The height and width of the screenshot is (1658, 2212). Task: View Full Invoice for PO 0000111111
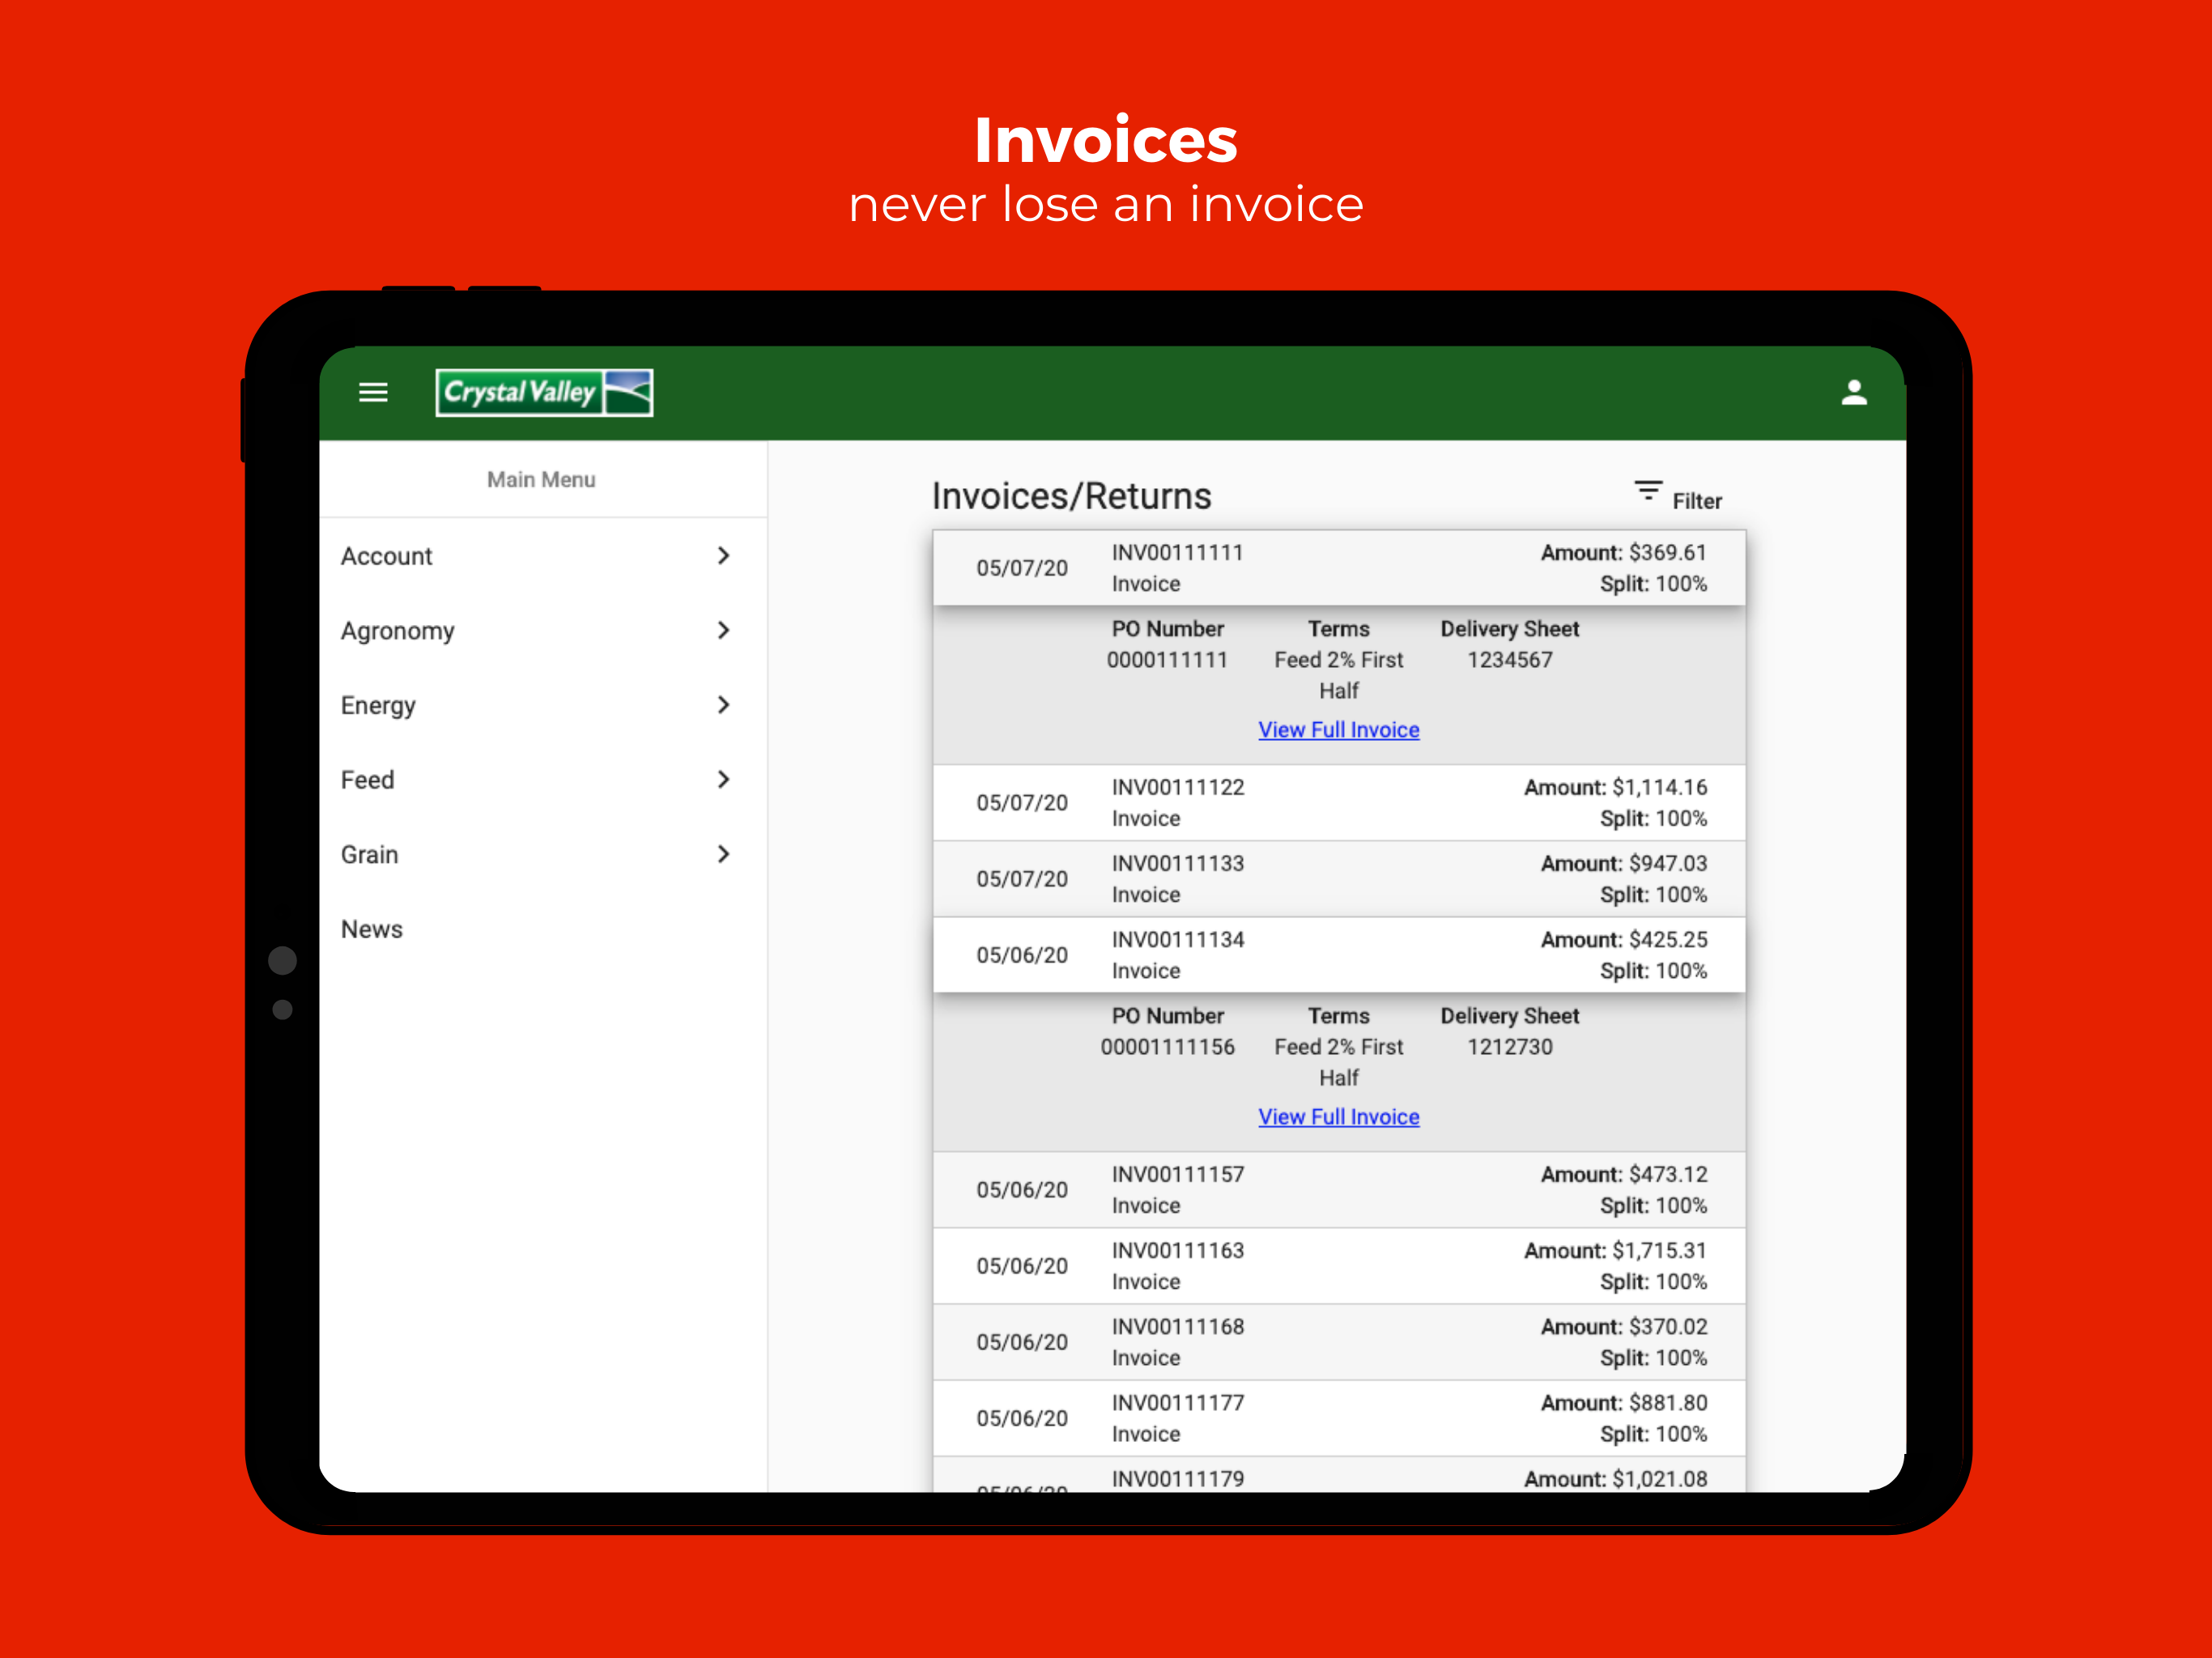pyautogui.click(x=1339, y=730)
